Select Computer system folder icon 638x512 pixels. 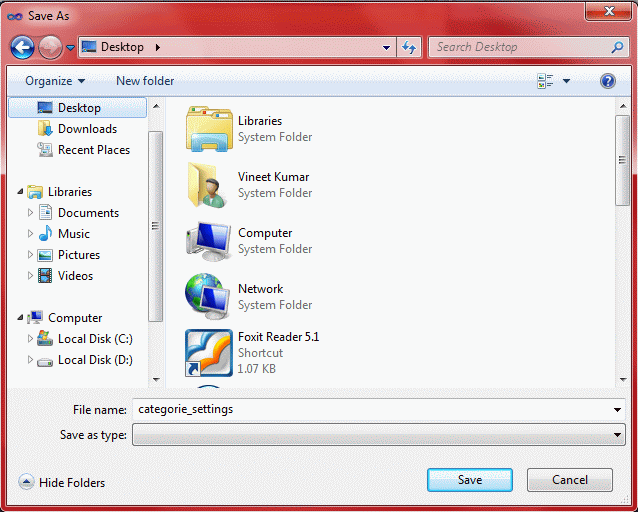208,241
